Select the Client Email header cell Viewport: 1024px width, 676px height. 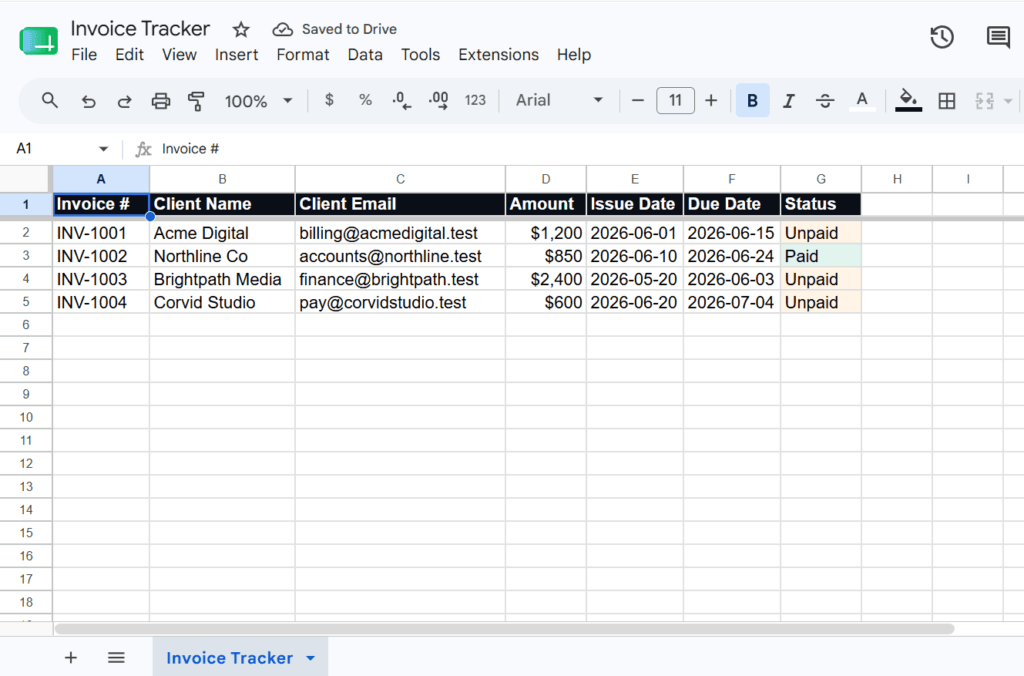[400, 204]
